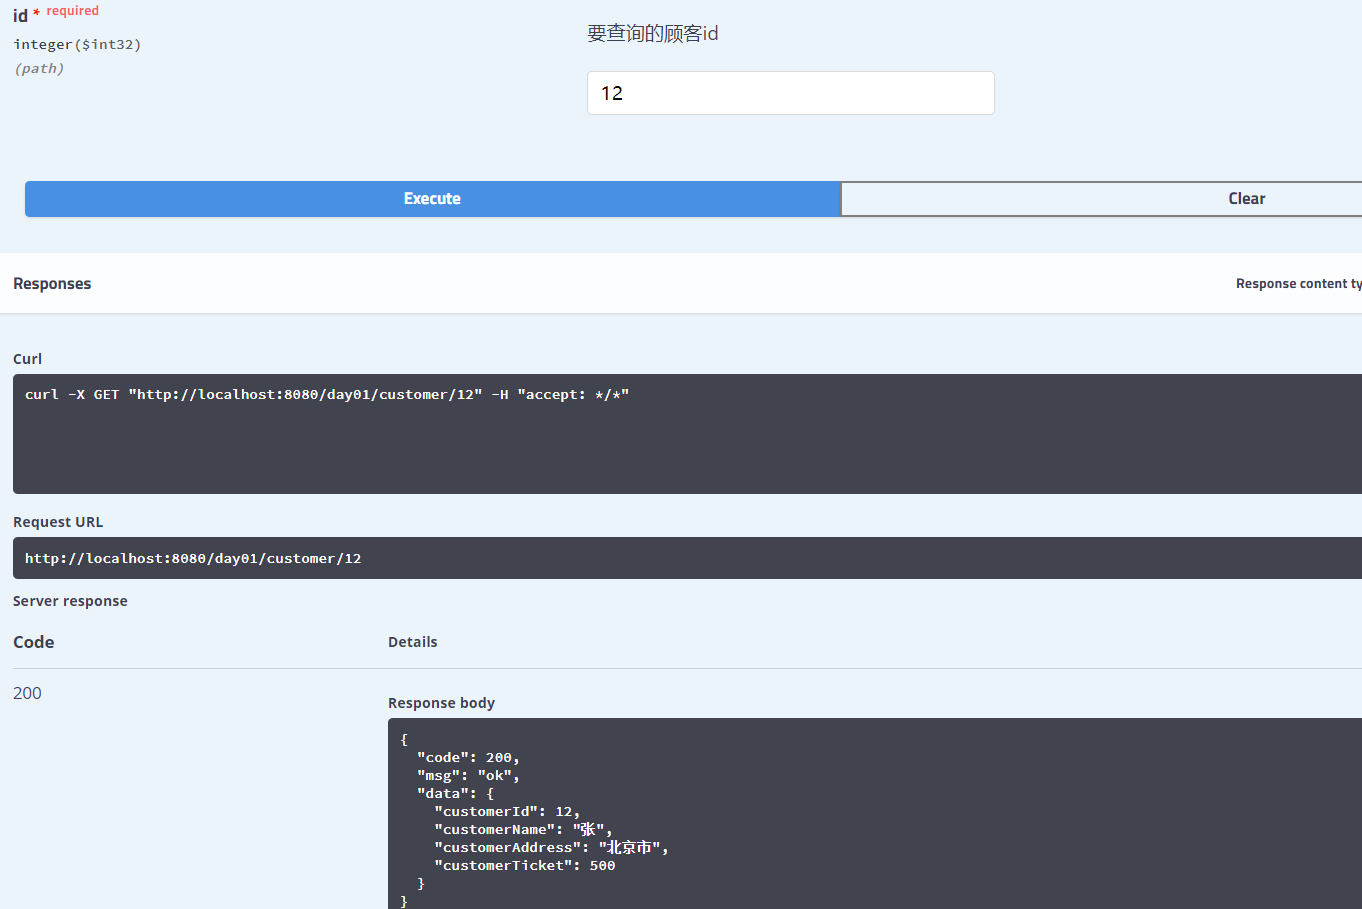The height and width of the screenshot is (909, 1362).
Task: Click the Execute button
Action: [432, 199]
